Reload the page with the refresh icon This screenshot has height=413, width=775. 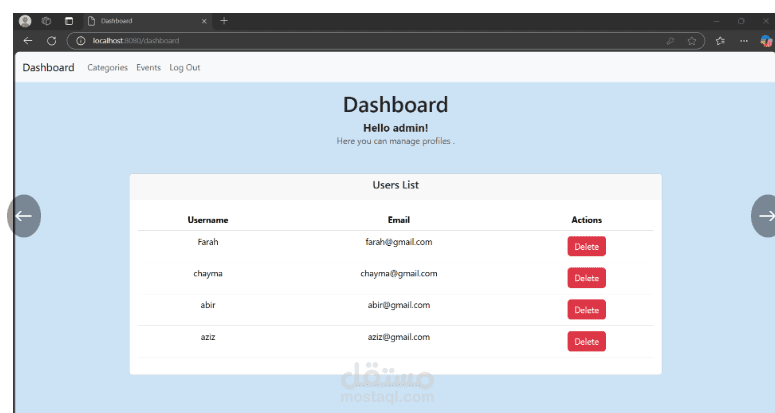[x=51, y=41]
